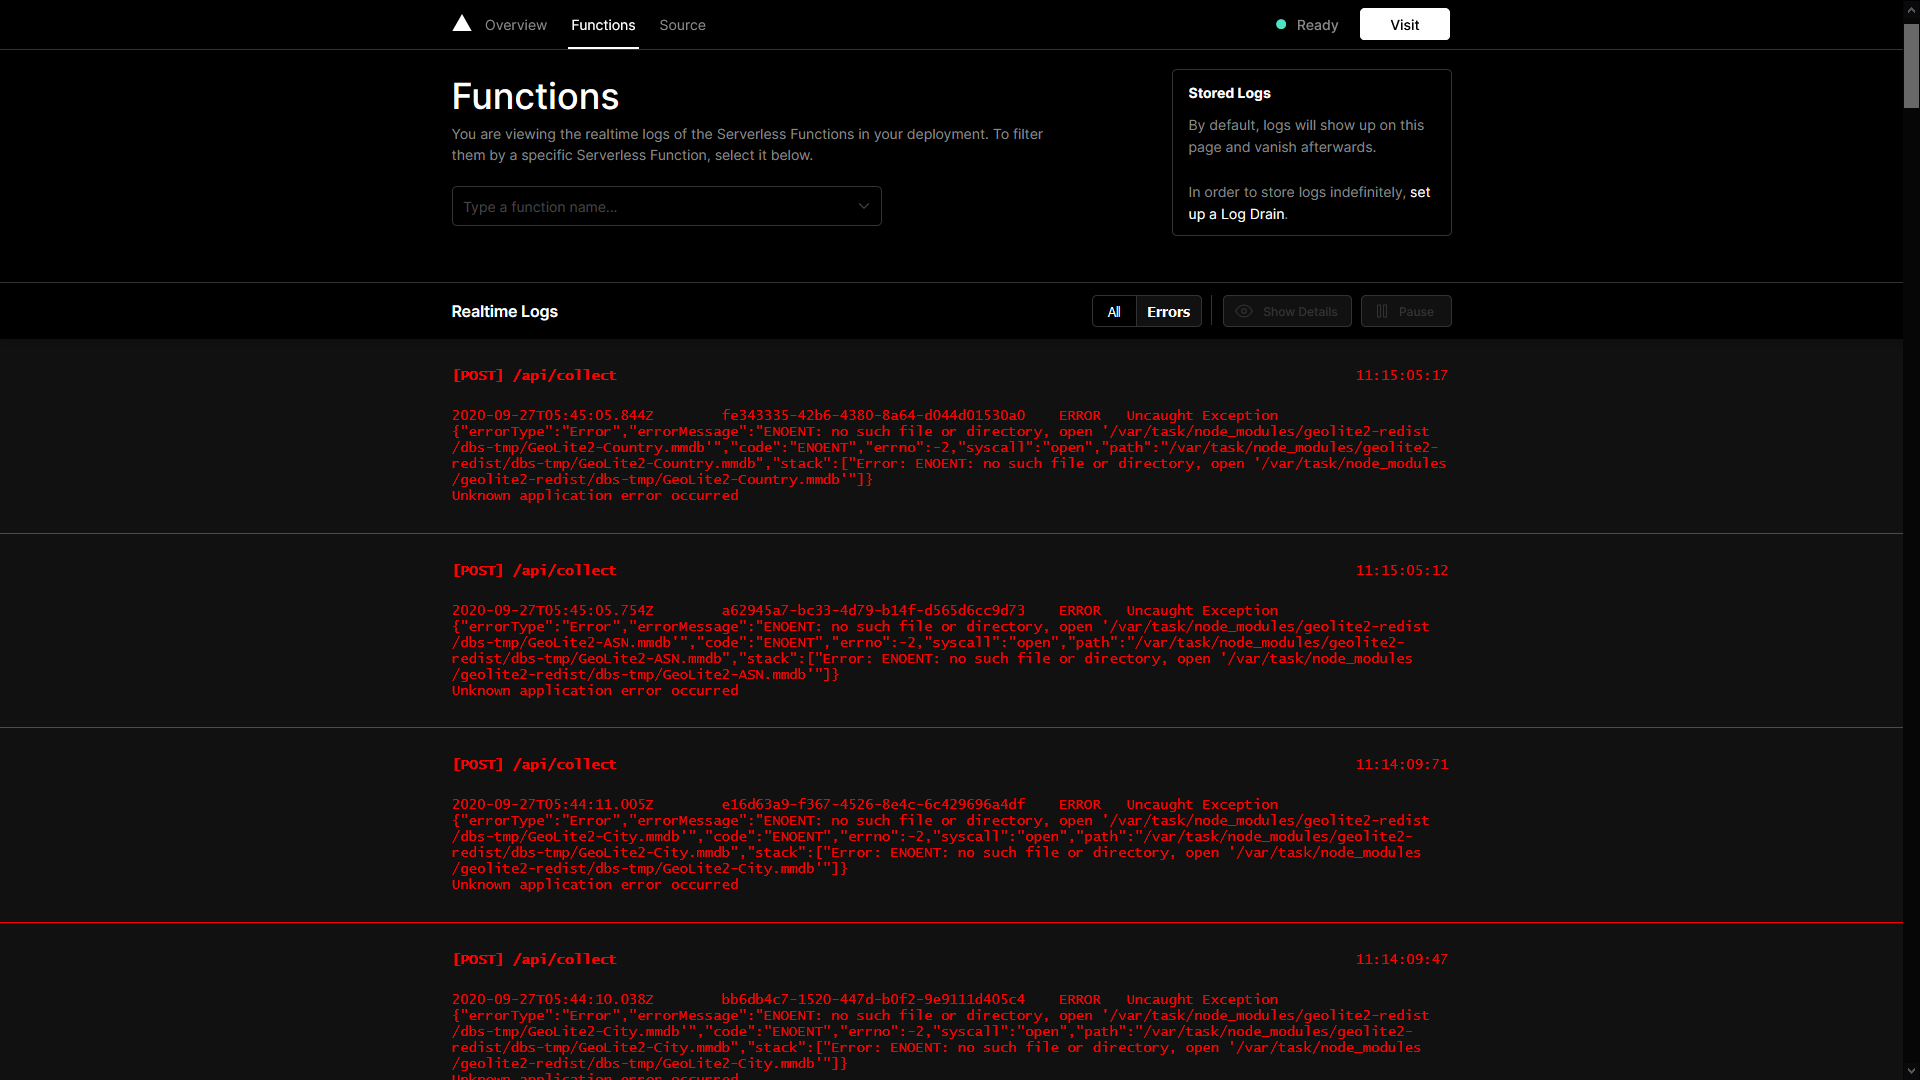The height and width of the screenshot is (1080, 1920).
Task: Click the Show Details control
Action: click(1287, 311)
